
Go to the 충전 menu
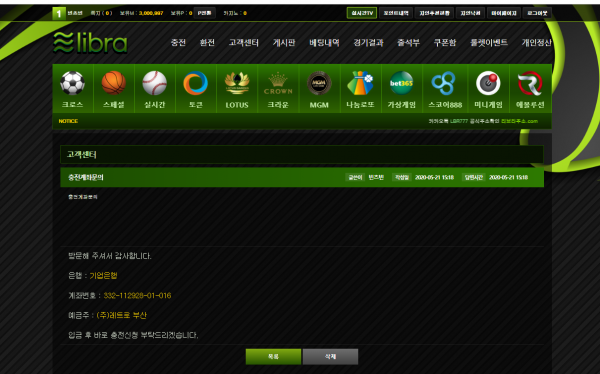tap(178, 42)
